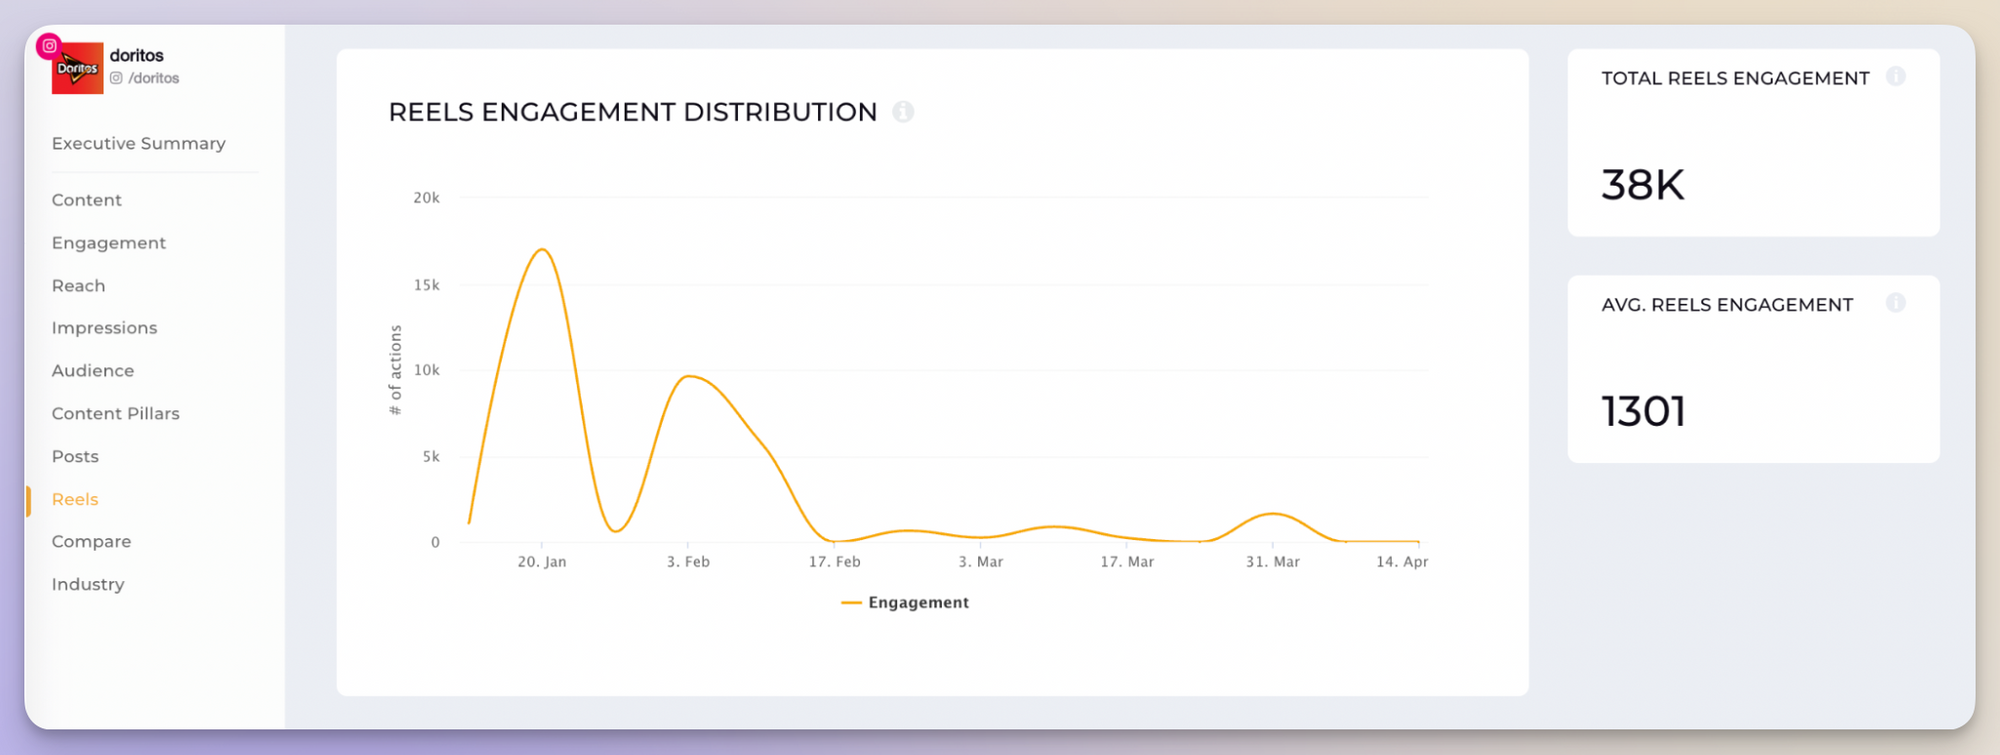Open Content Pillars in the sidebar
The width and height of the screenshot is (2000, 755).
[x=116, y=414]
